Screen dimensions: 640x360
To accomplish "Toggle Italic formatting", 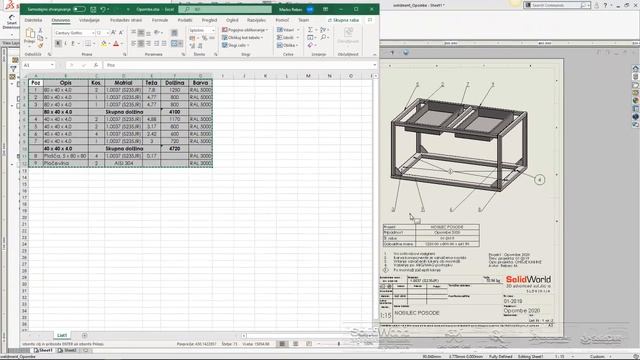I will 66,43.
